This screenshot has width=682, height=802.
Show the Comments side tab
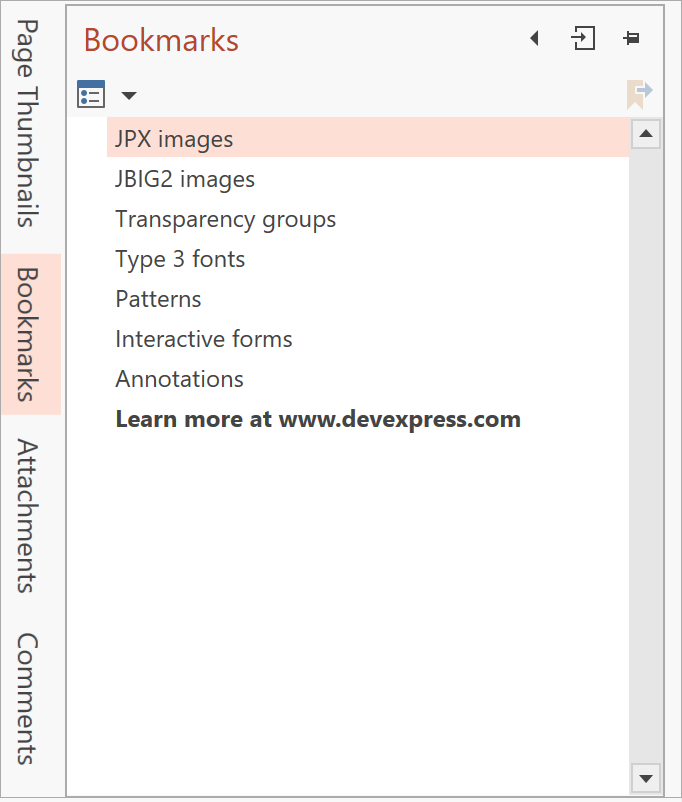[30, 698]
